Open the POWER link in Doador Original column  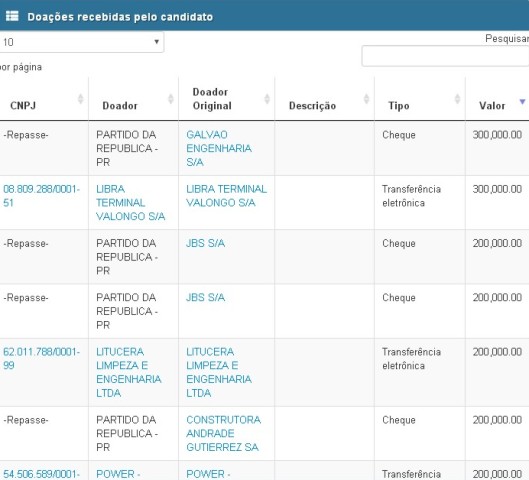pyautogui.click(x=208, y=474)
